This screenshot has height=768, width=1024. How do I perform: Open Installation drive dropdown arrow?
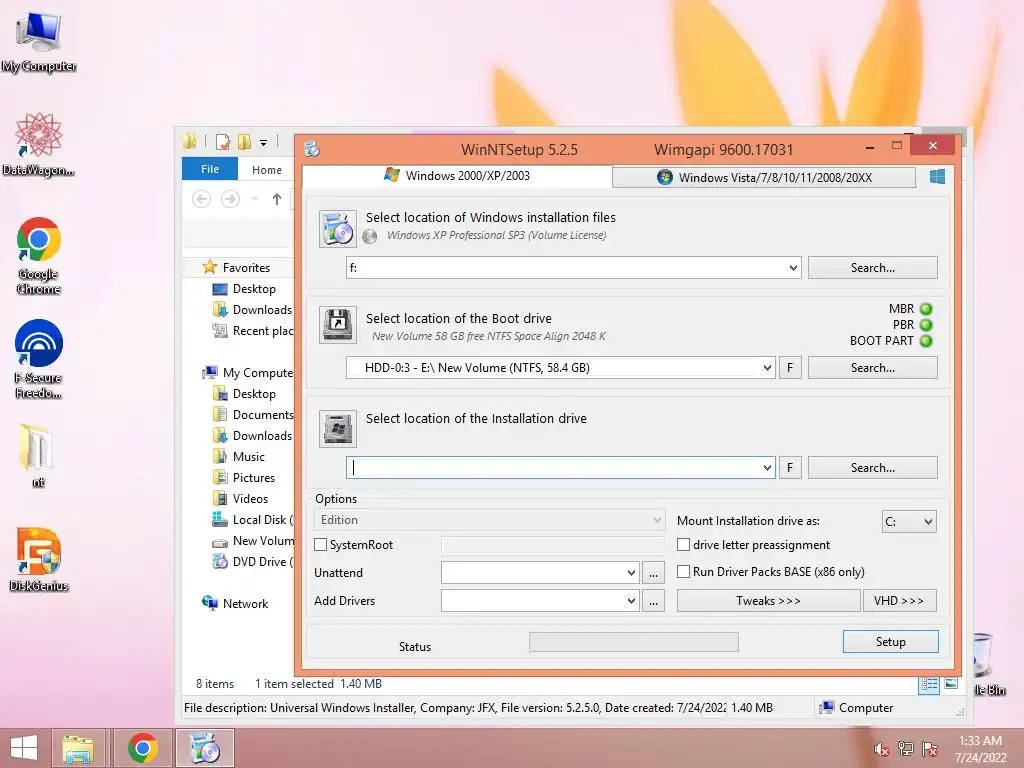pyautogui.click(x=767, y=468)
